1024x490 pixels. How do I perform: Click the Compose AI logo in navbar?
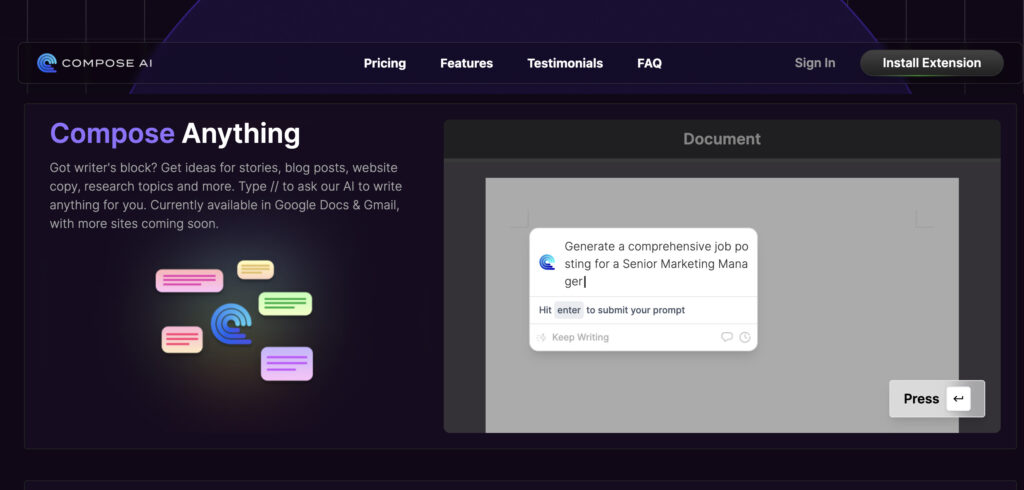pos(95,63)
